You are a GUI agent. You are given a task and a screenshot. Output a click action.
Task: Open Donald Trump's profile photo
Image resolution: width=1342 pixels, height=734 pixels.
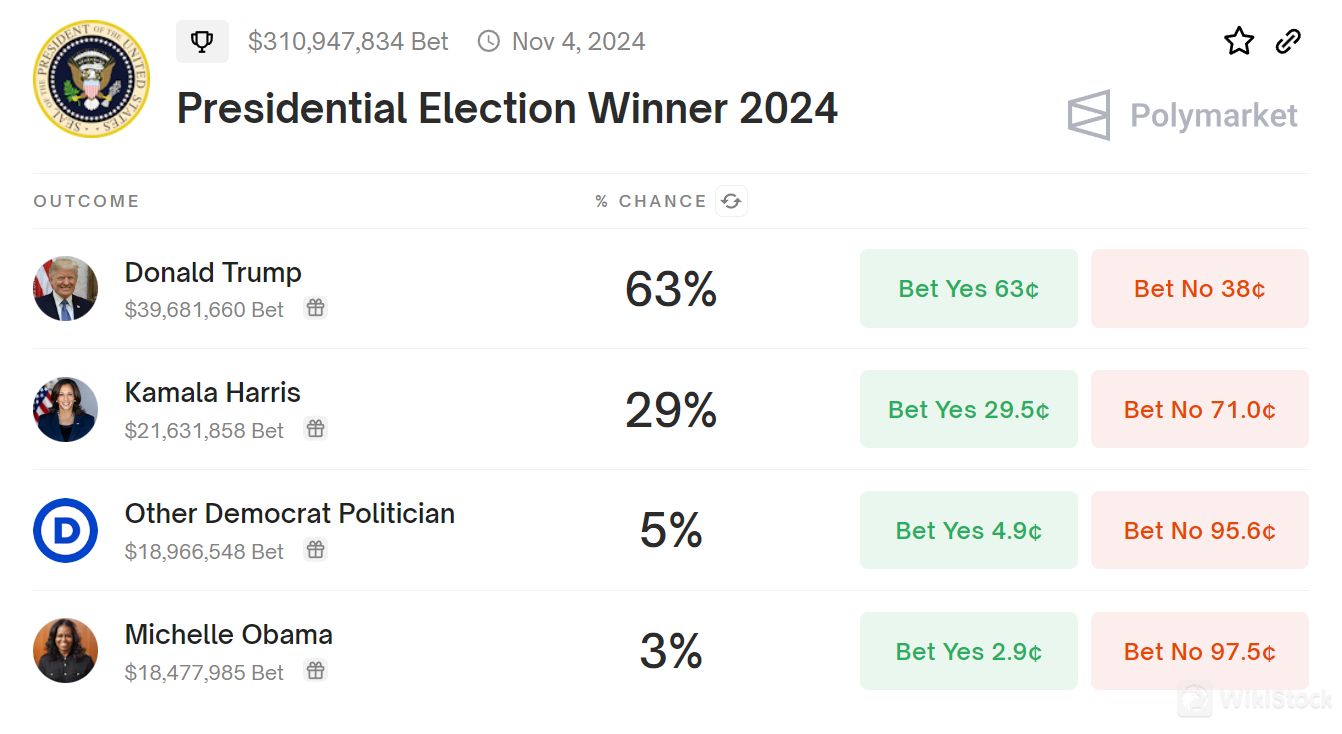tap(65, 288)
